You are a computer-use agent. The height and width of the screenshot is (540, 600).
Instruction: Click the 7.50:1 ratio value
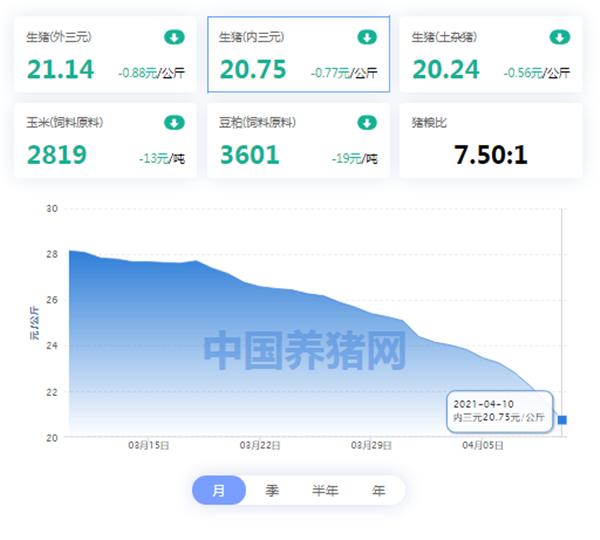coord(491,155)
